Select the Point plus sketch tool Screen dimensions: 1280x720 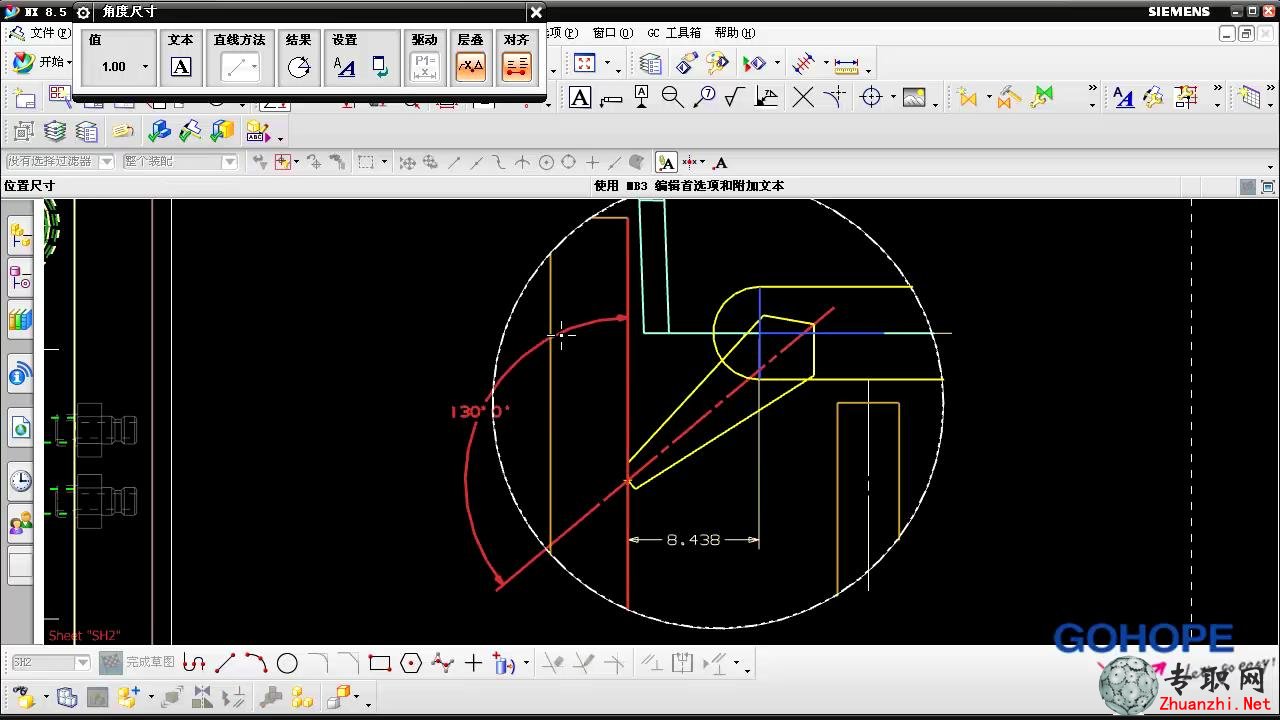click(473, 663)
